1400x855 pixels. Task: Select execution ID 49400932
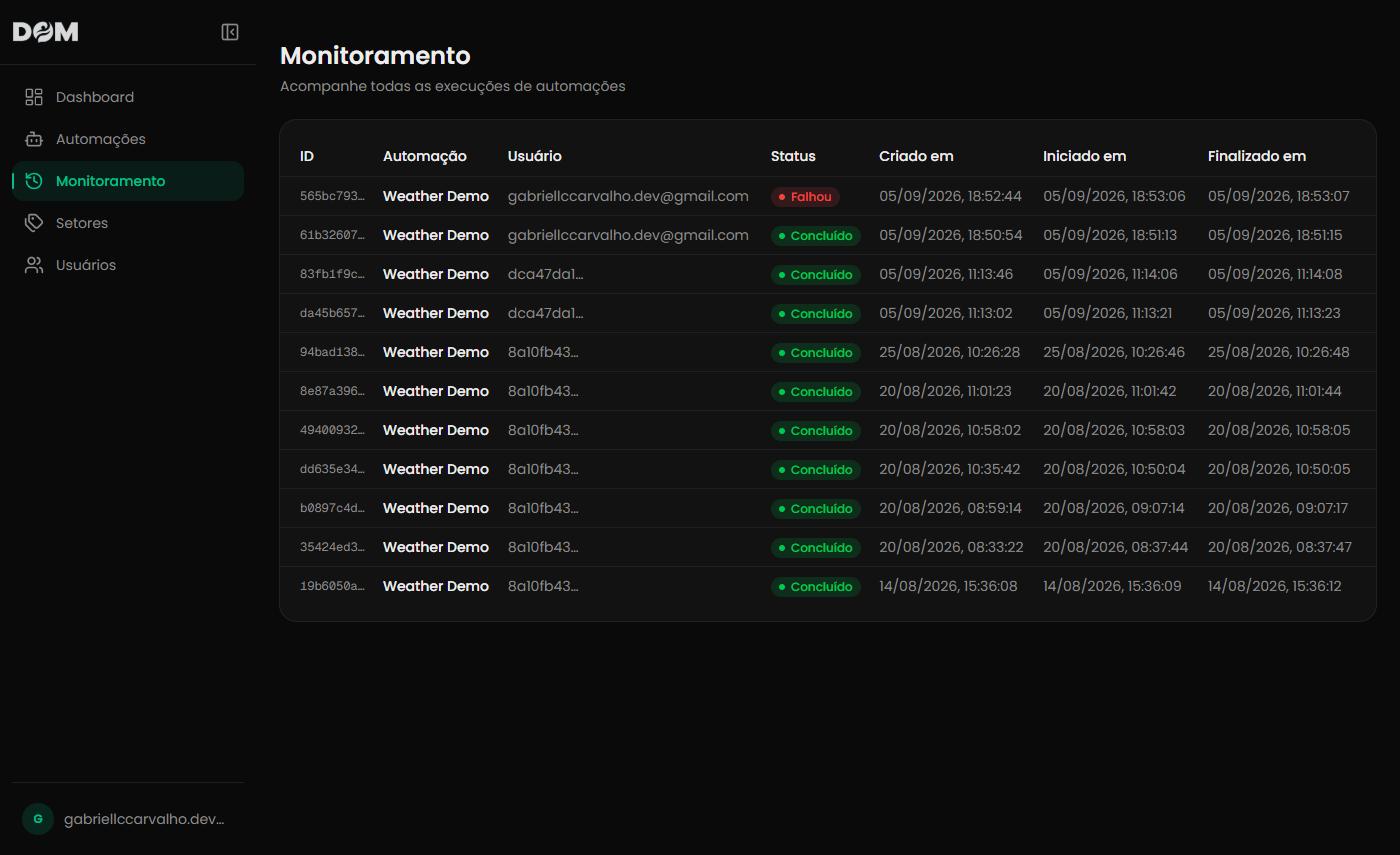[x=332, y=430]
